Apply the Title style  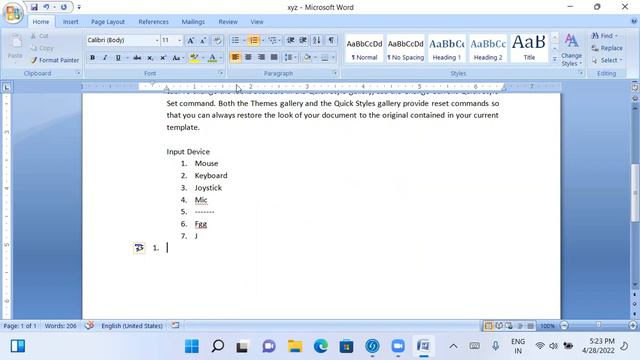[x=529, y=49]
